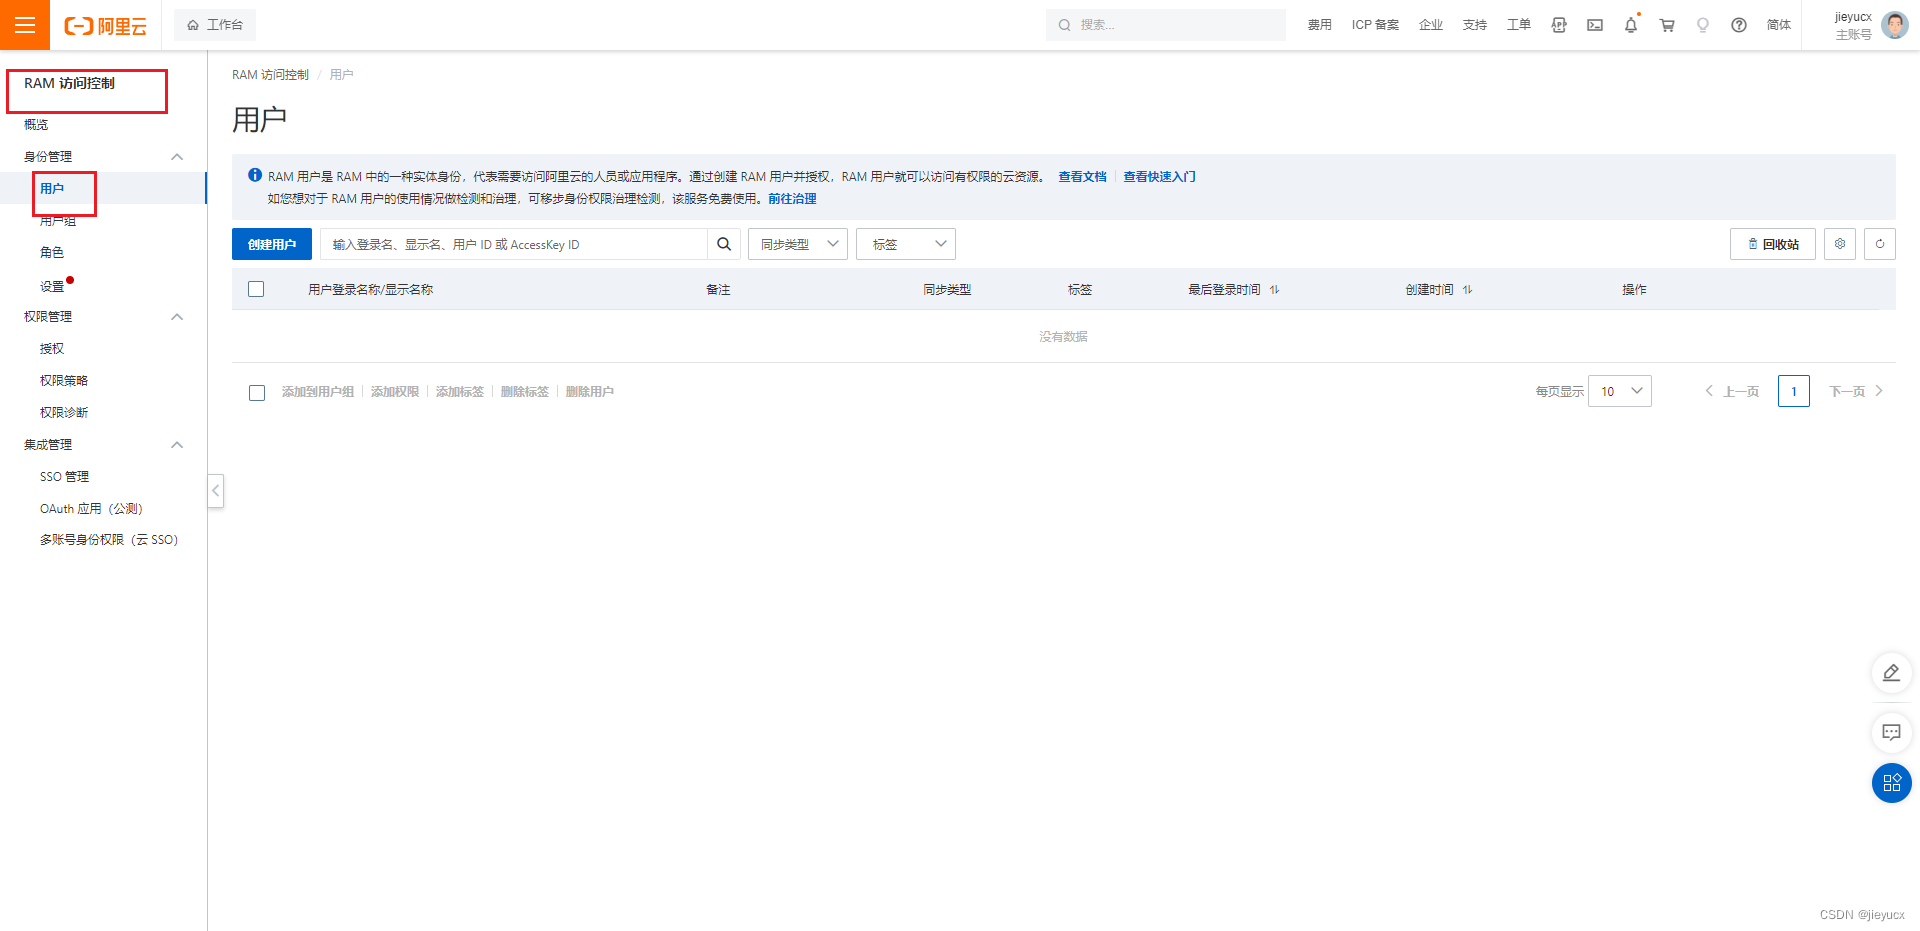The width and height of the screenshot is (1920, 931).
Task: Open the floating chat message icon
Action: click(1892, 732)
